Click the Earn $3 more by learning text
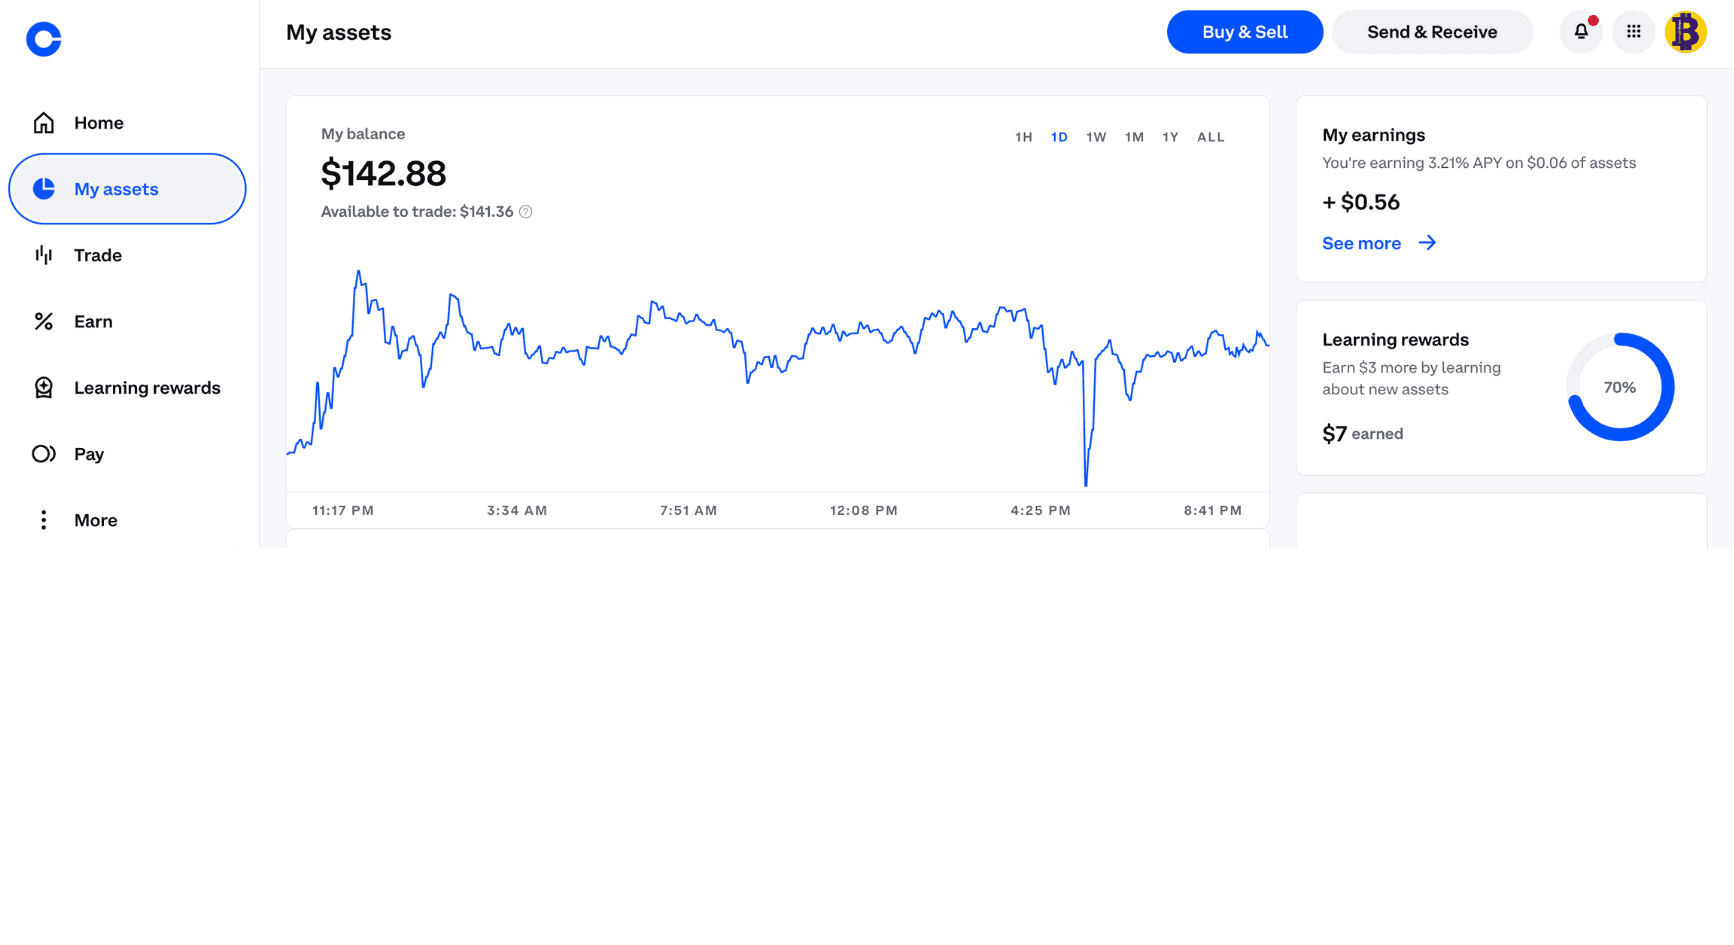 1411,378
